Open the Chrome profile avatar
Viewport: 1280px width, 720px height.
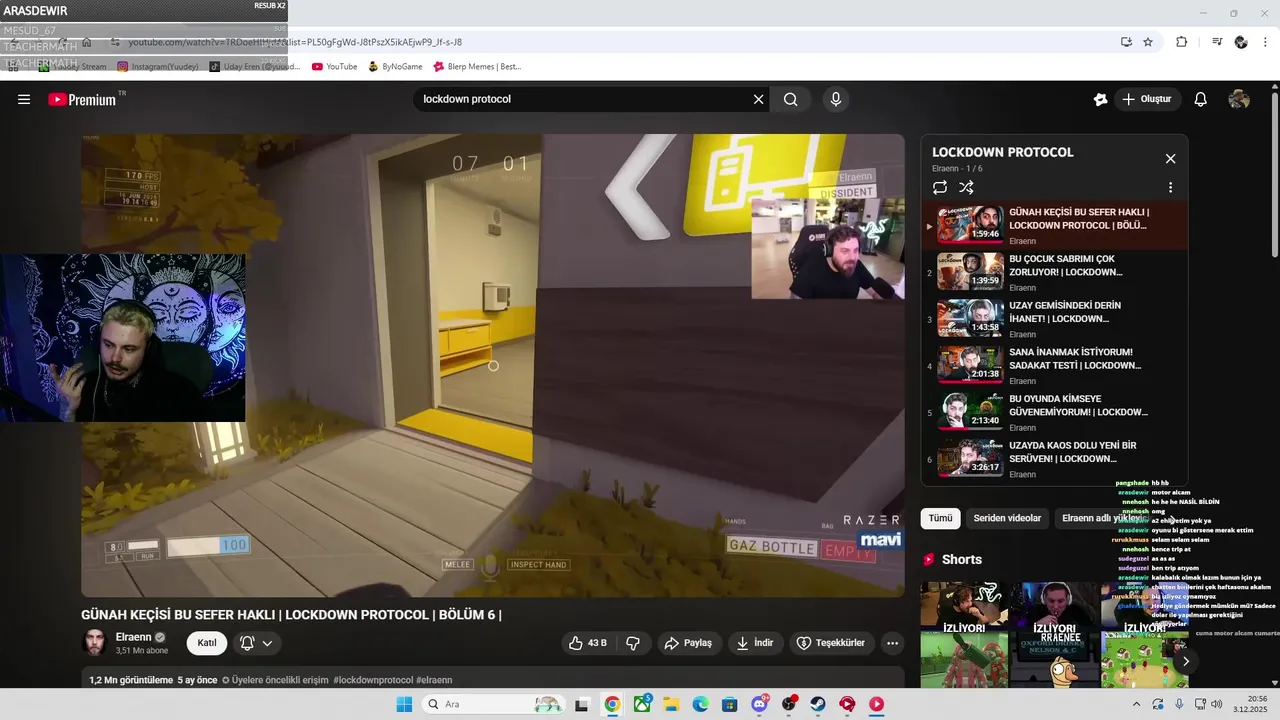click(x=1241, y=42)
